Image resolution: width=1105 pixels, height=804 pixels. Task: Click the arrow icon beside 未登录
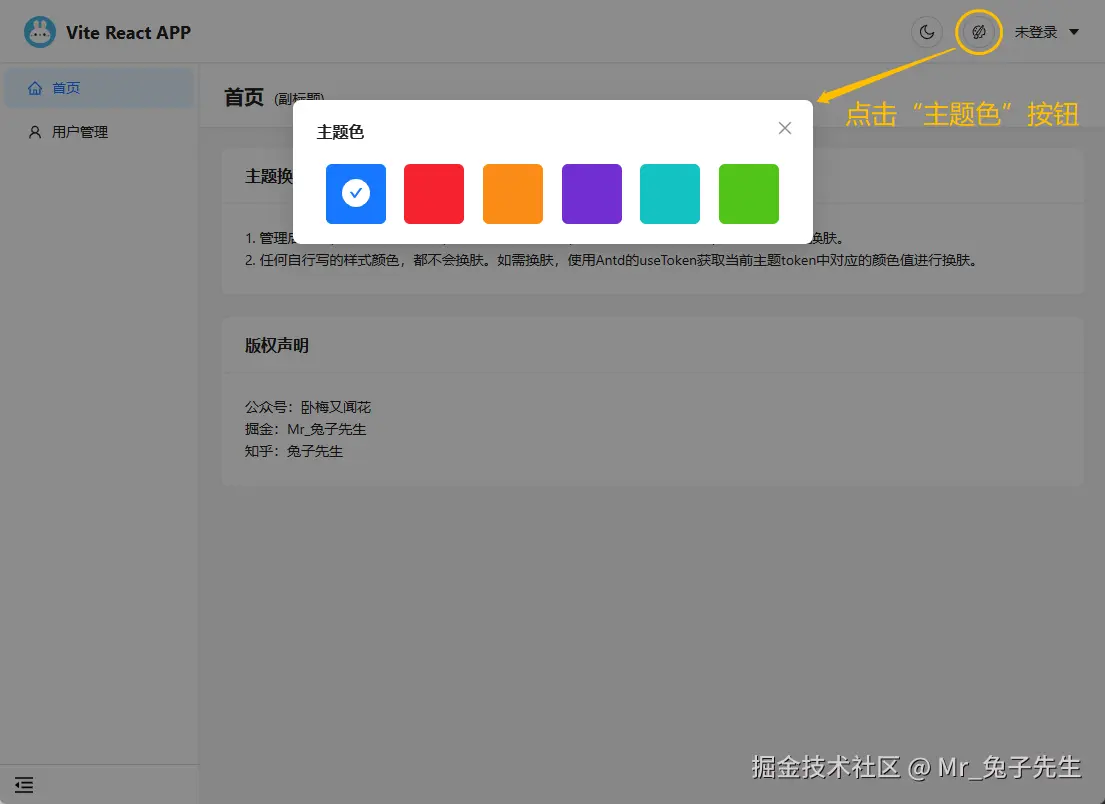(1074, 31)
